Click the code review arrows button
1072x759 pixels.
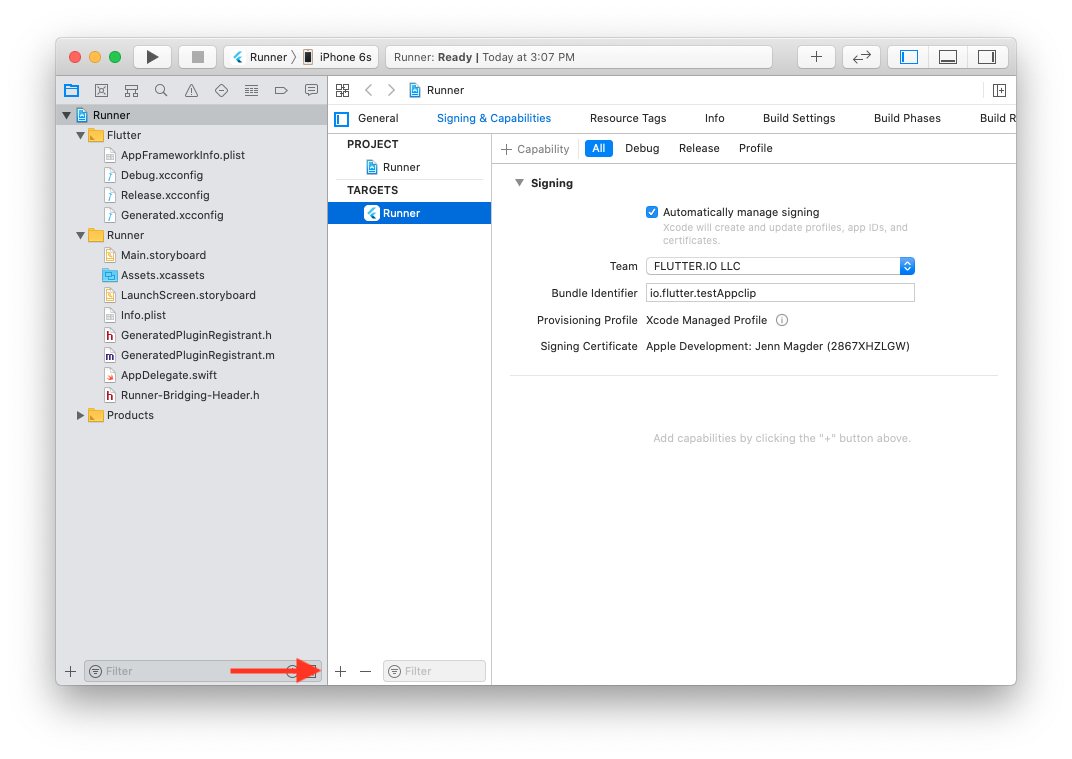click(x=861, y=57)
